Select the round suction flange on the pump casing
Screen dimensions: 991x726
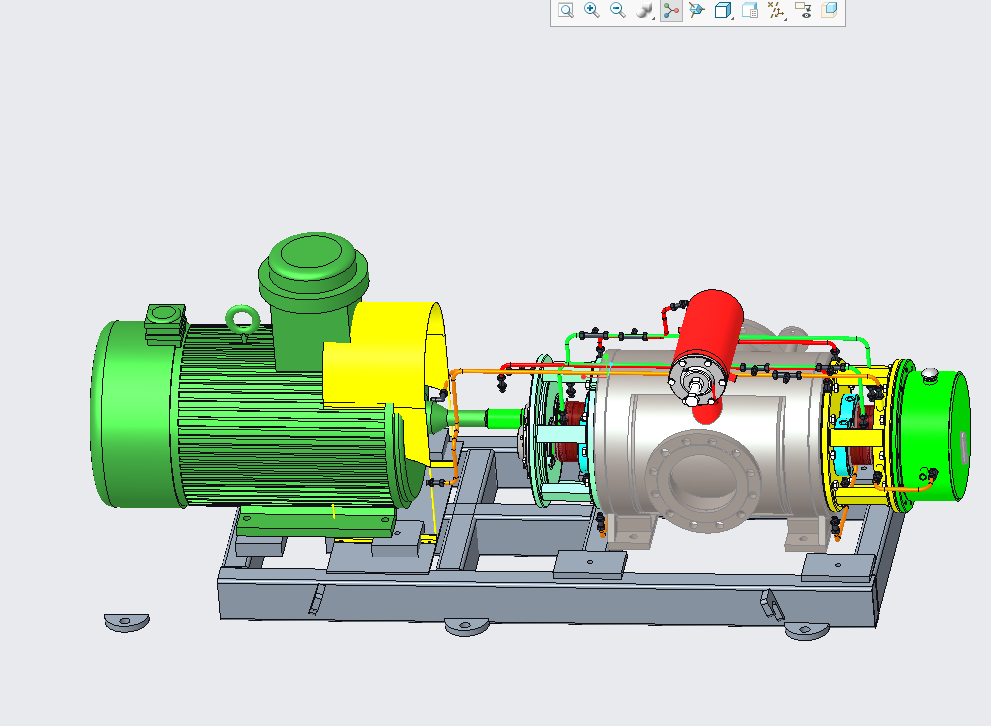click(x=703, y=479)
